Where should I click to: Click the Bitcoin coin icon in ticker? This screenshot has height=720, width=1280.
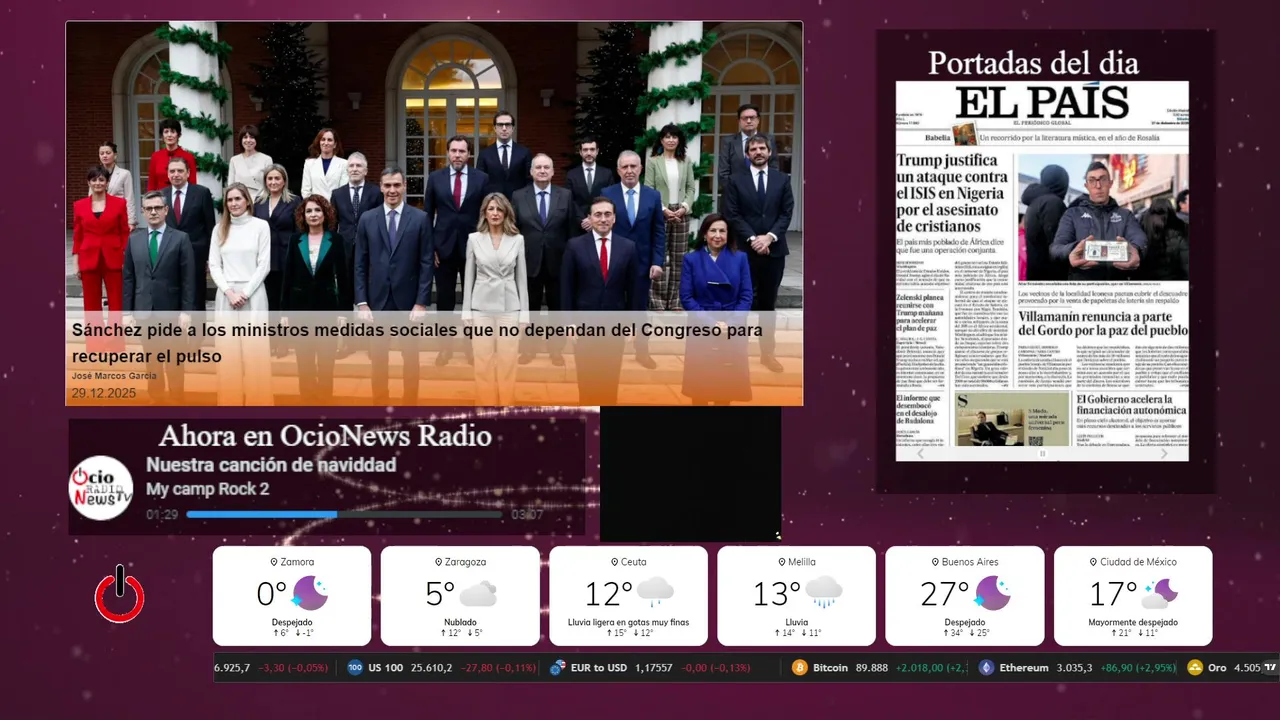coord(799,668)
